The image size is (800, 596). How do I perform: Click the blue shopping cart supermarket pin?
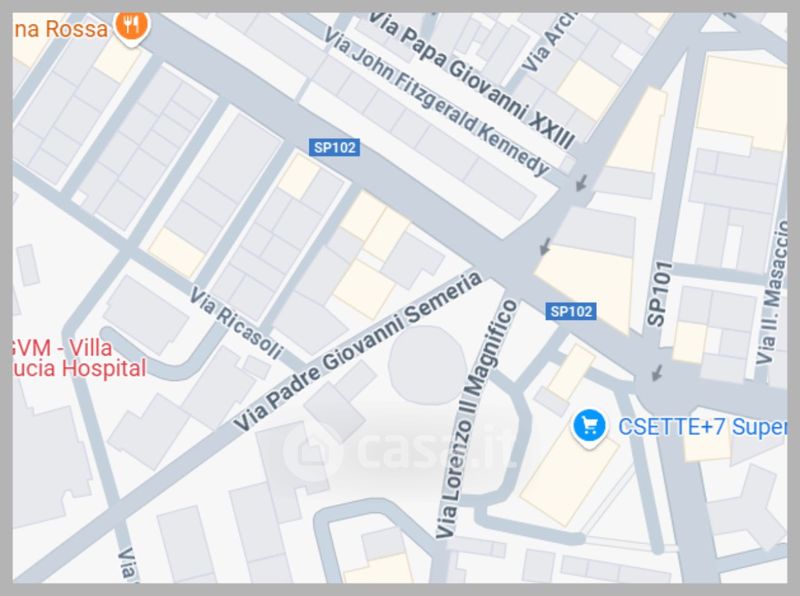pos(589,426)
